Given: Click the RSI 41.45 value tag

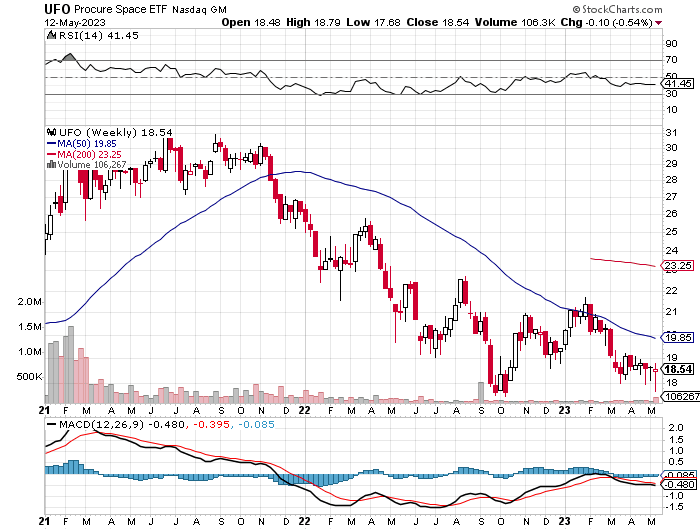Looking at the screenshot, I should click(x=678, y=83).
